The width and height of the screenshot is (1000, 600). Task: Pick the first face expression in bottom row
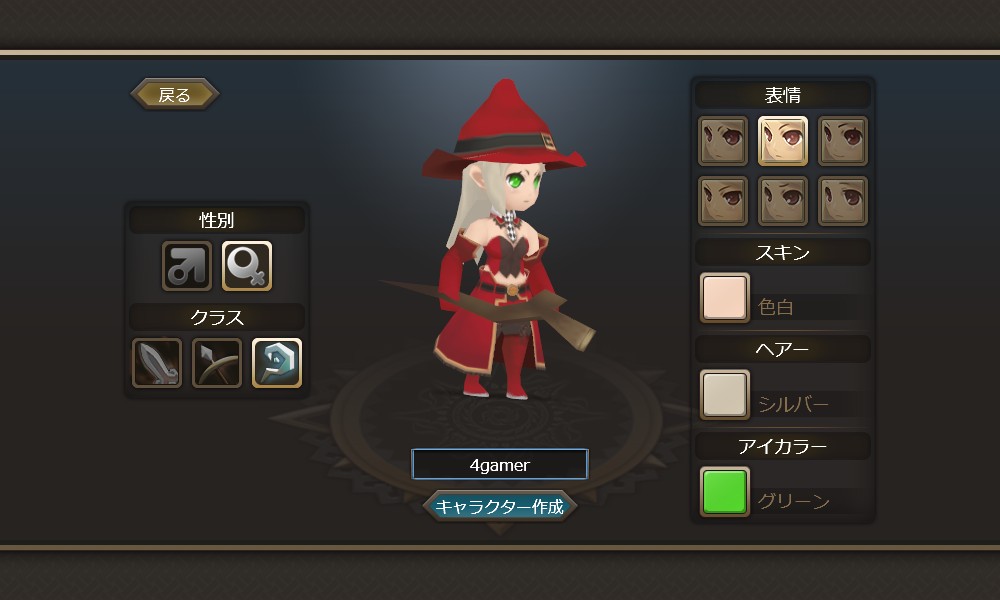pos(723,201)
